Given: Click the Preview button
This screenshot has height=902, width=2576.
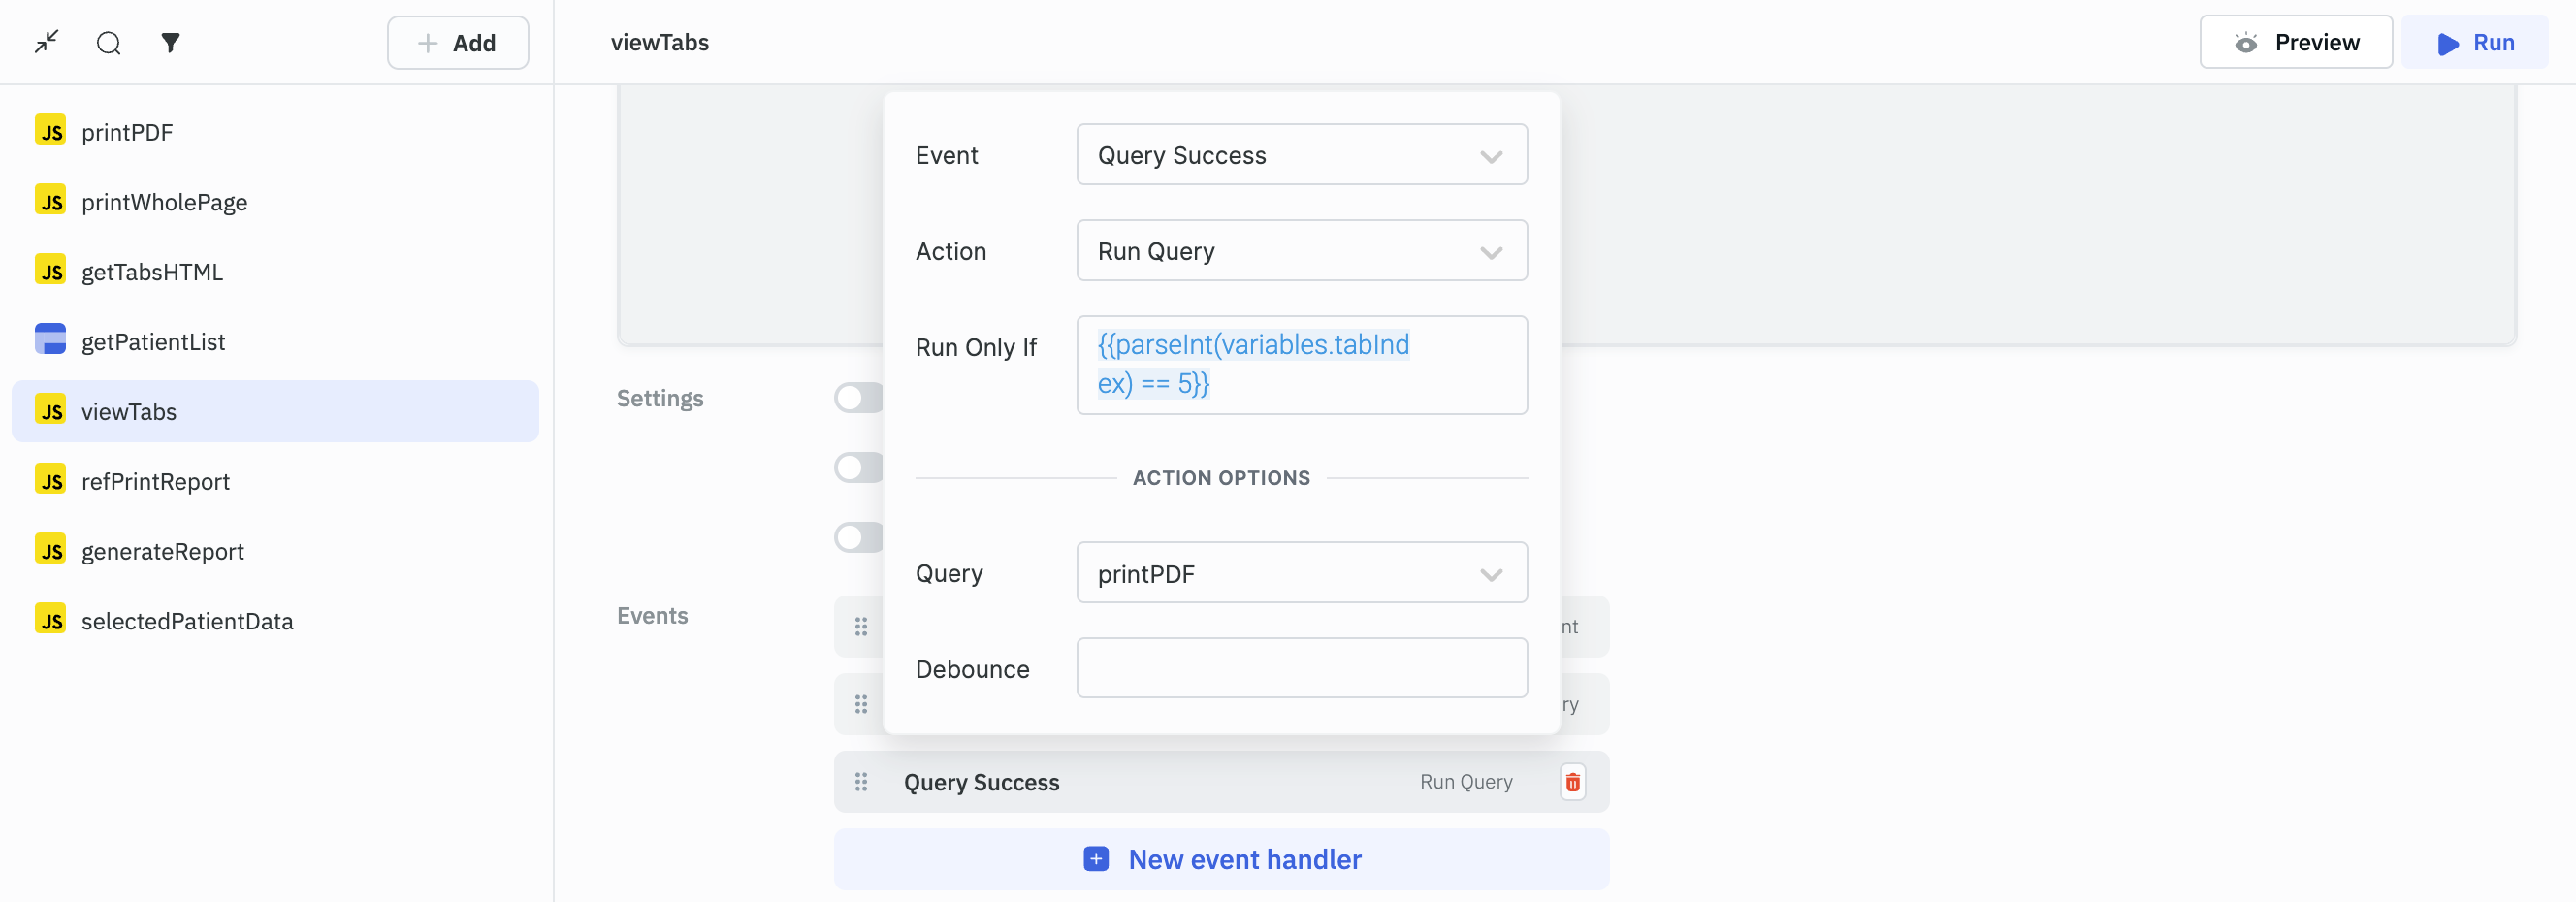Looking at the screenshot, I should [2295, 42].
